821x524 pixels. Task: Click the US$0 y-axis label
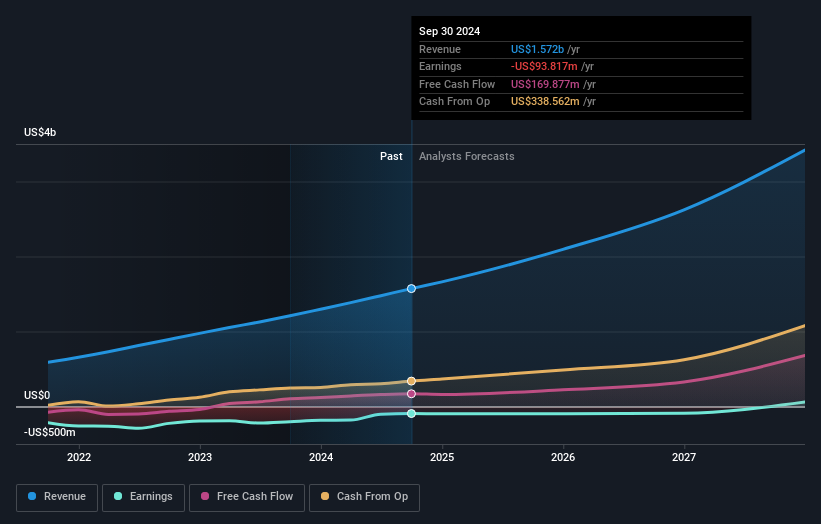click(x=37, y=395)
